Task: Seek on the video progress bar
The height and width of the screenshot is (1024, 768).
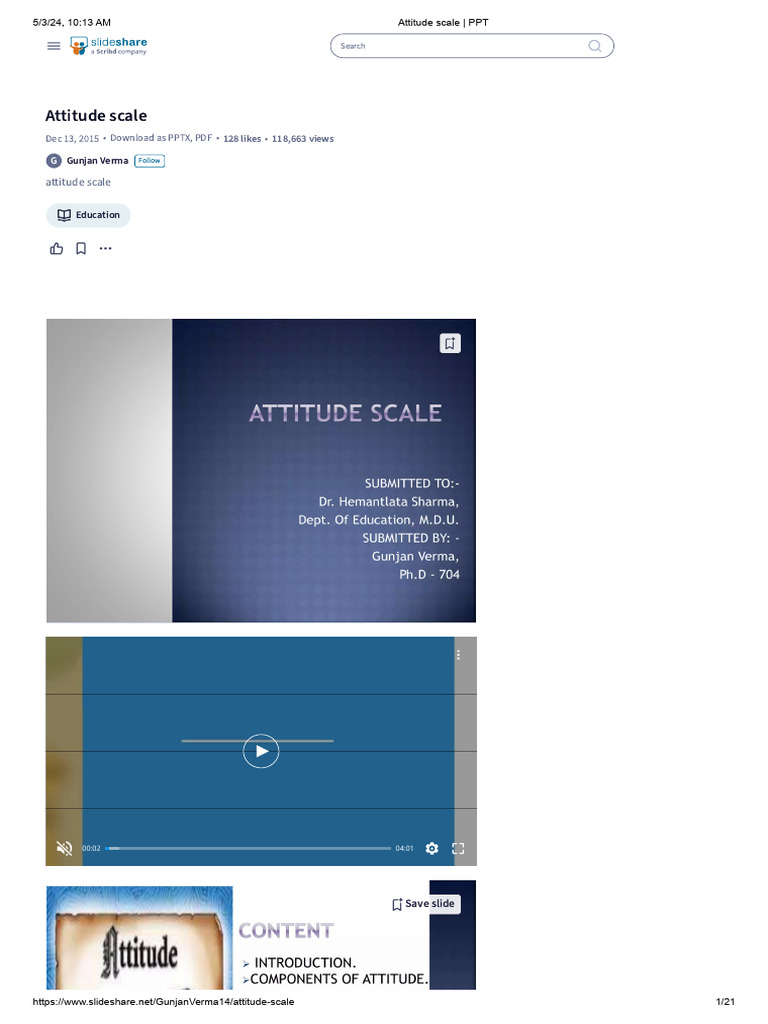Action: (248, 848)
